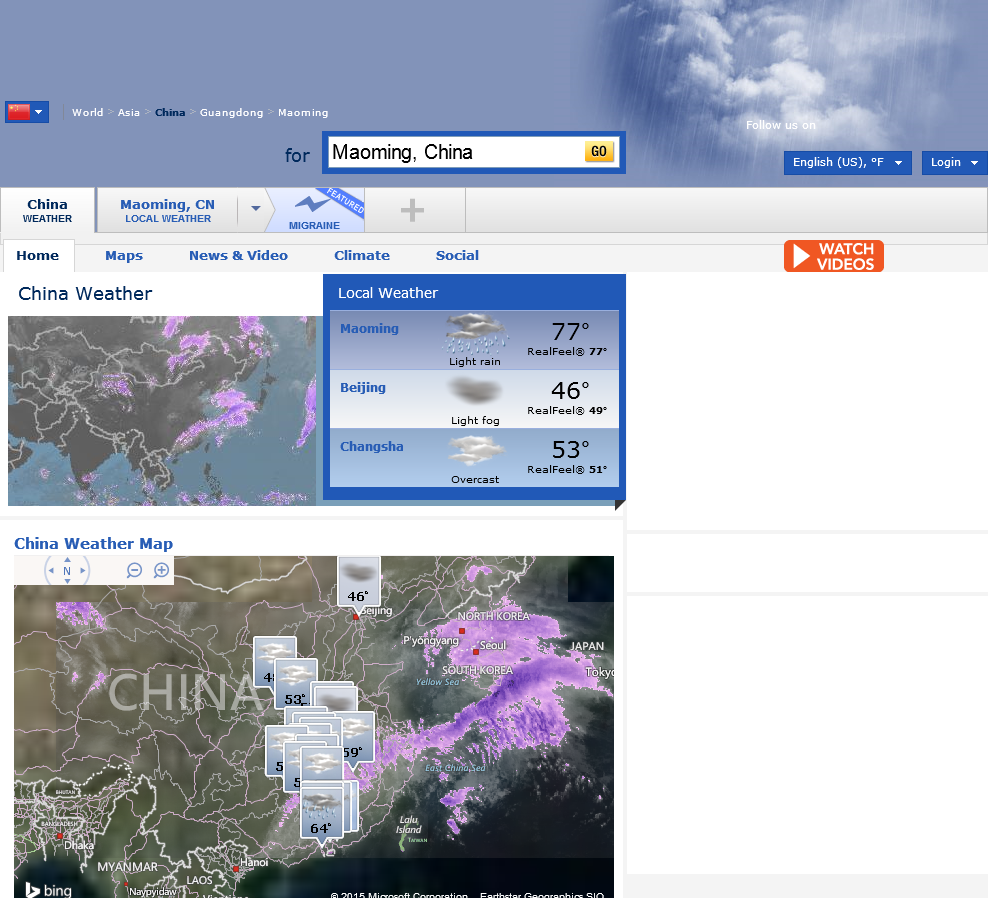
Task: Open the Climate navigation tab
Action: tap(362, 255)
